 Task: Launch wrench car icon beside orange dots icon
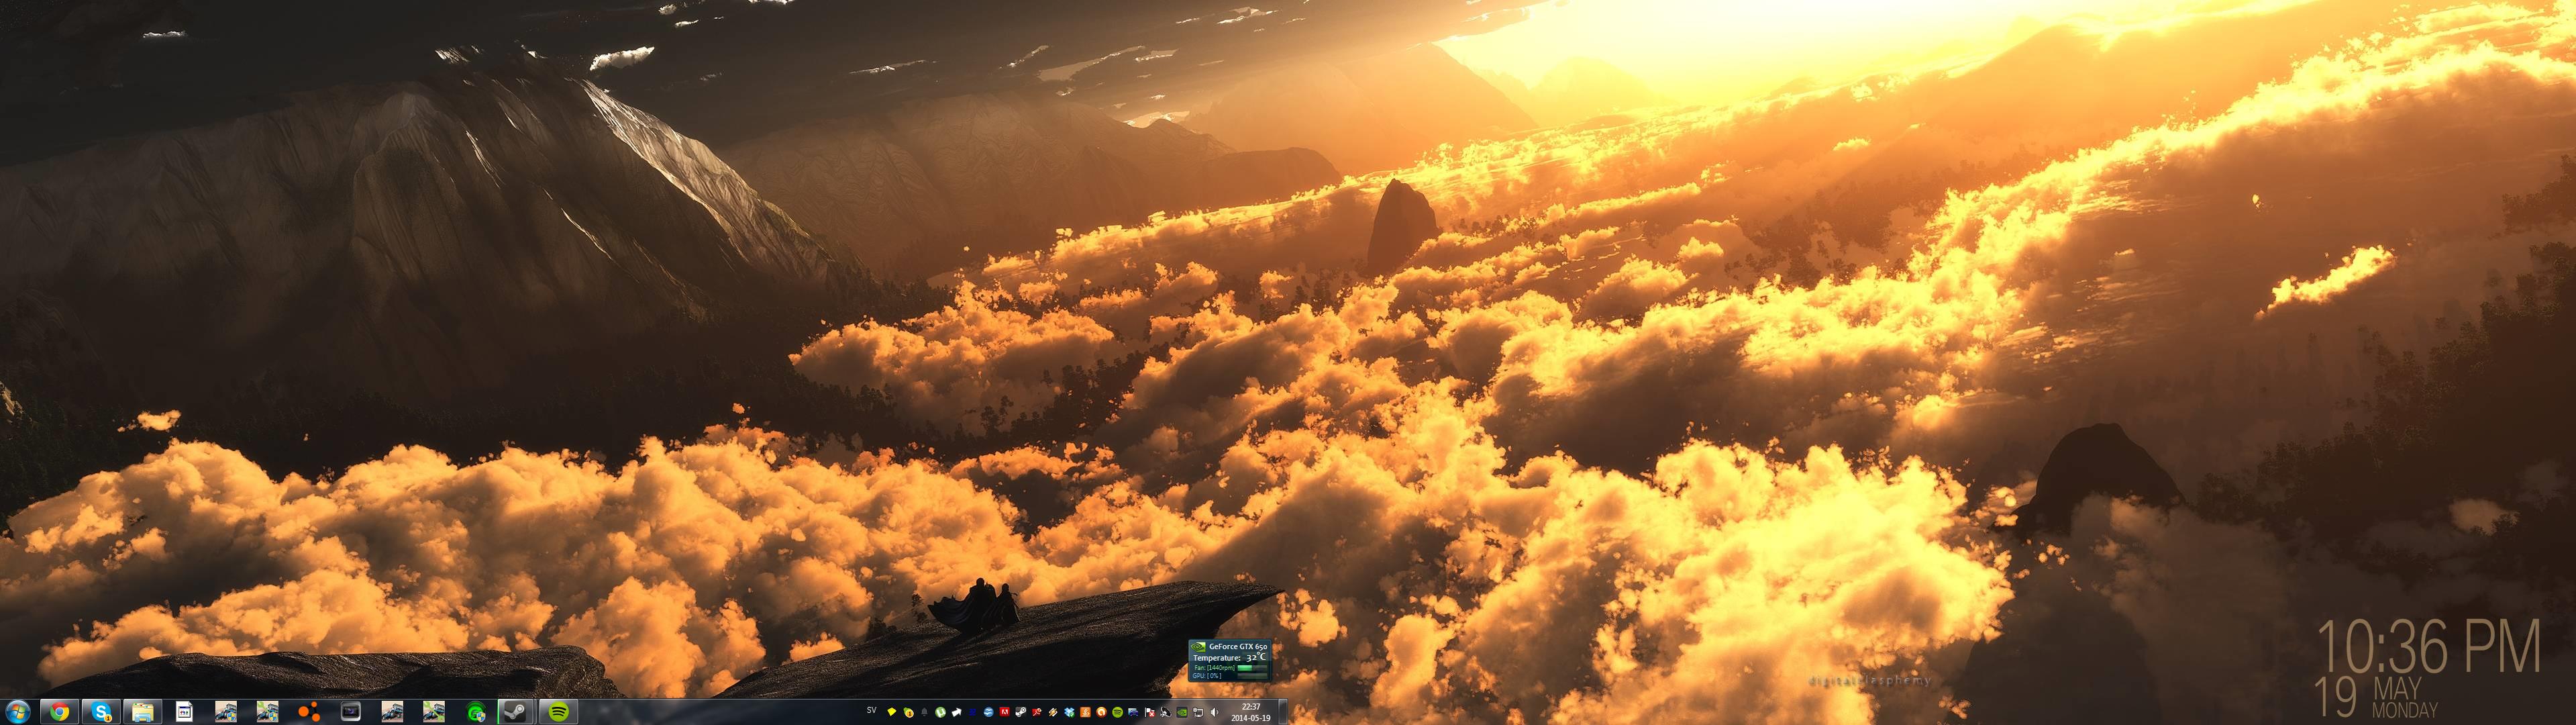pyautogui.click(x=268, y=712)
